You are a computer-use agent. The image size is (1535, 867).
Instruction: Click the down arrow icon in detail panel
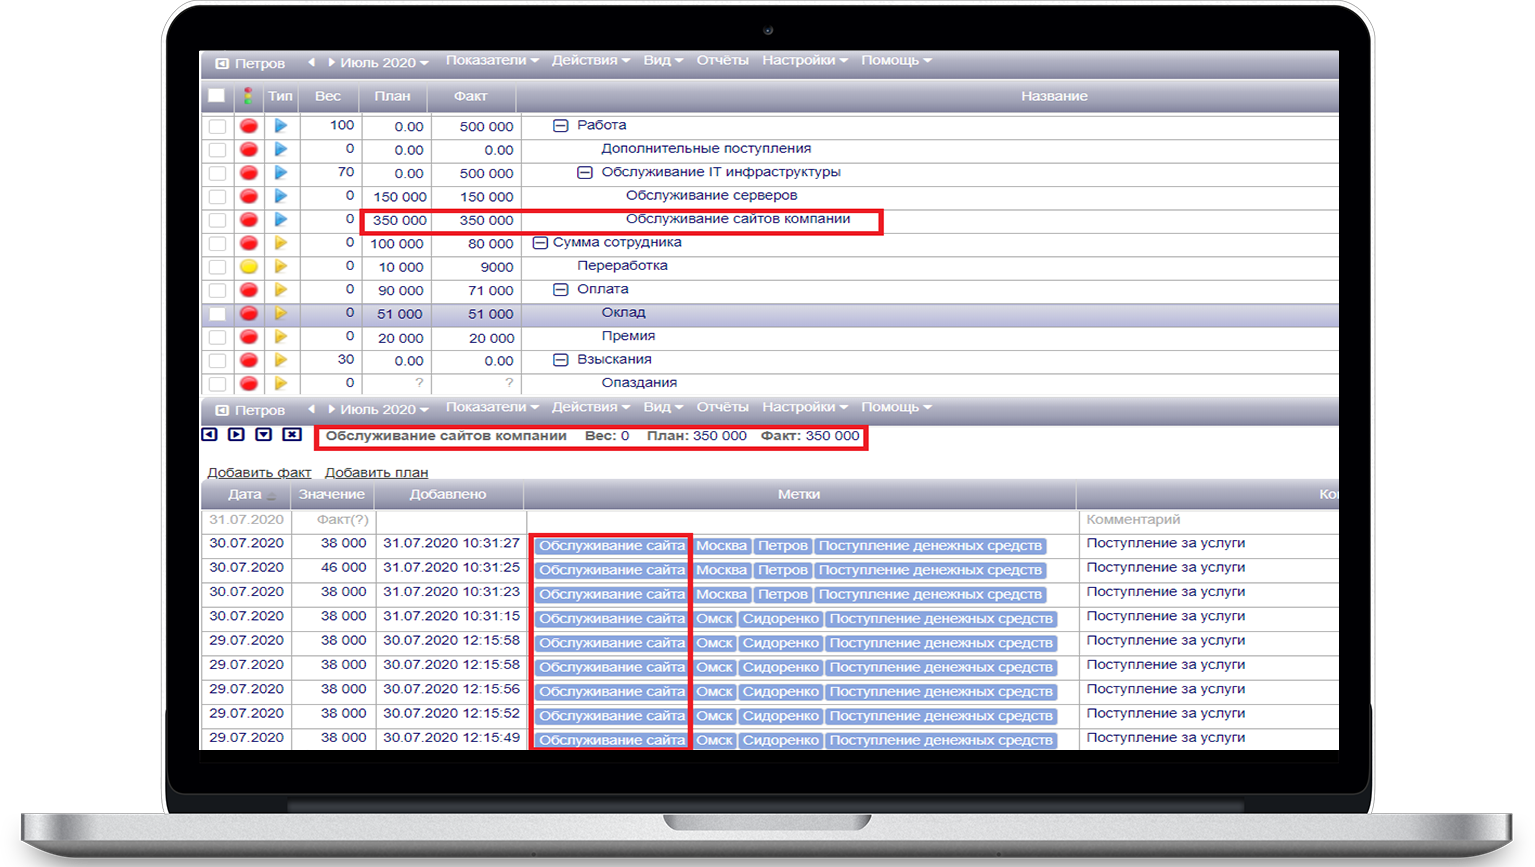tap(263, 435)
